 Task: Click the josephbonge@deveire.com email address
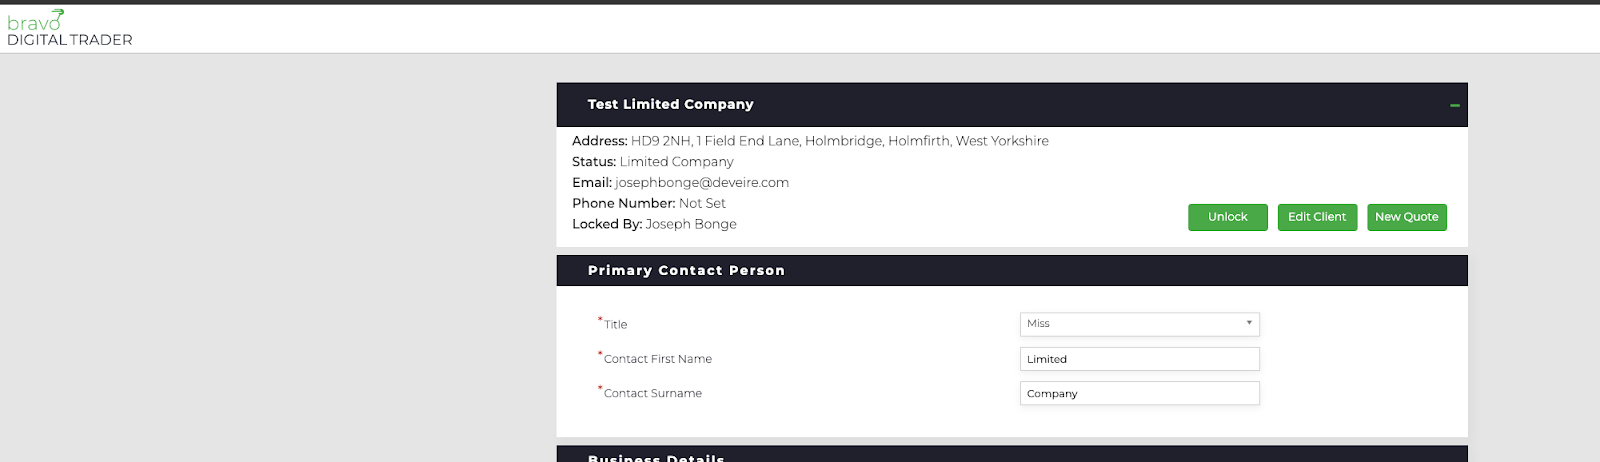pyautogui.click(x=701, y=182)
